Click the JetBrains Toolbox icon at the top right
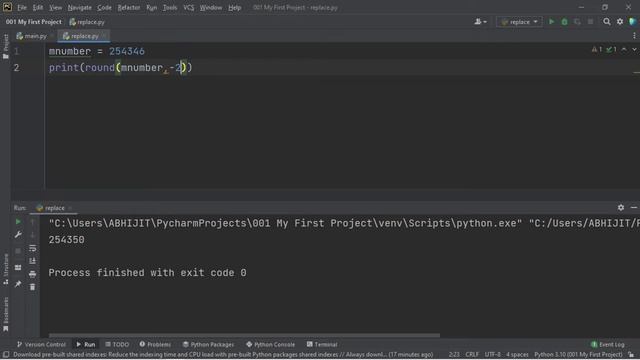Image resolution: width=640 pixels, height=360 pixels. (633, 22)
